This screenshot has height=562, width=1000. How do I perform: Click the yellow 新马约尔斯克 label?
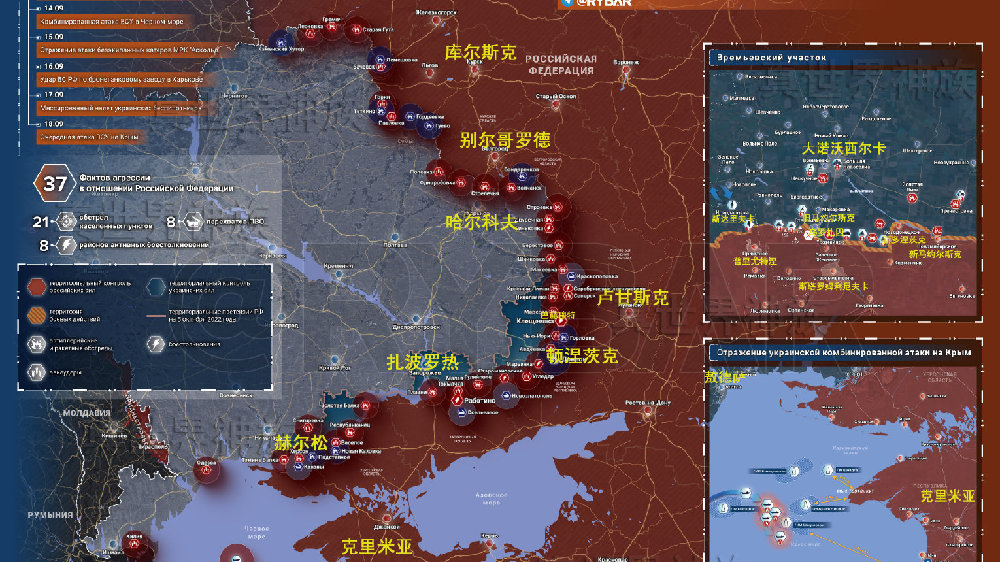pyautogui.click(x=934, y=254)
